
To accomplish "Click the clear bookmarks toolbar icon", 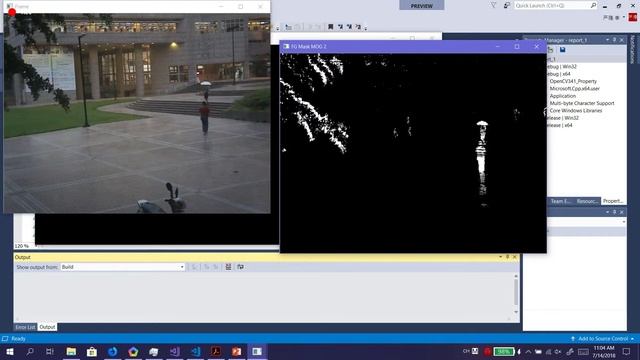I will [358, 27].
